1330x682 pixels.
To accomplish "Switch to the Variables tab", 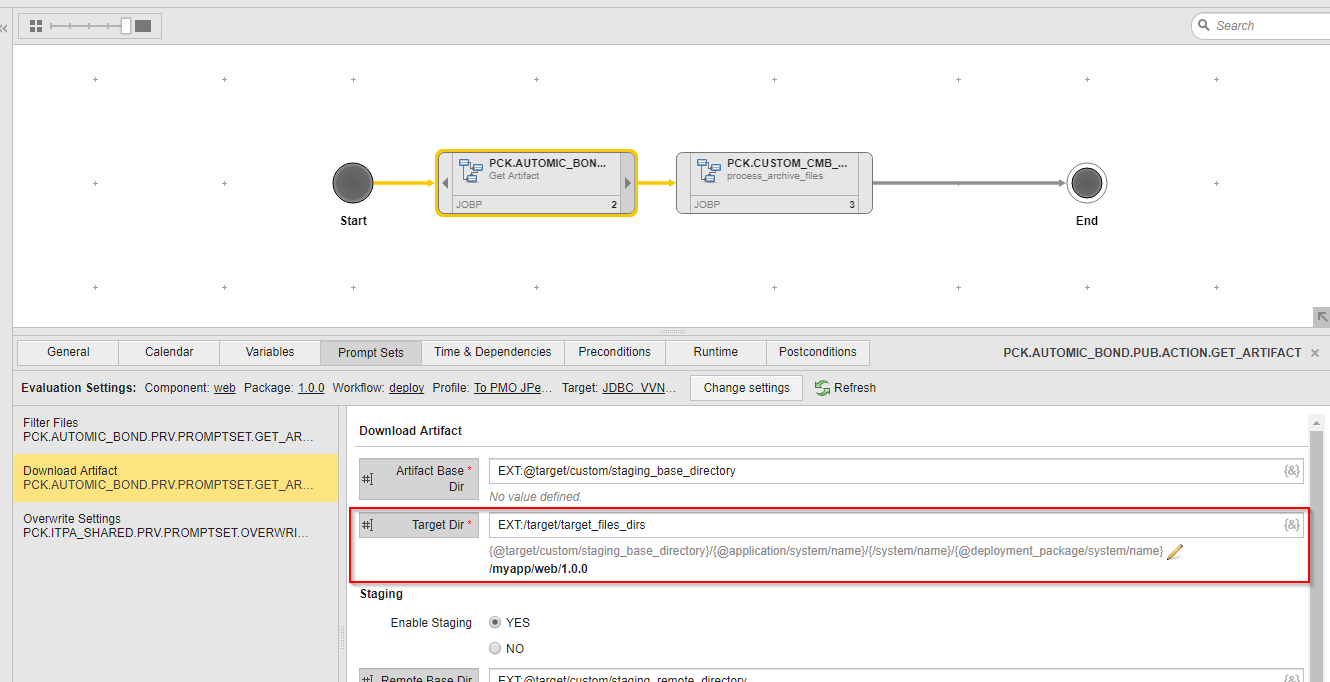I will coord(270,352).
